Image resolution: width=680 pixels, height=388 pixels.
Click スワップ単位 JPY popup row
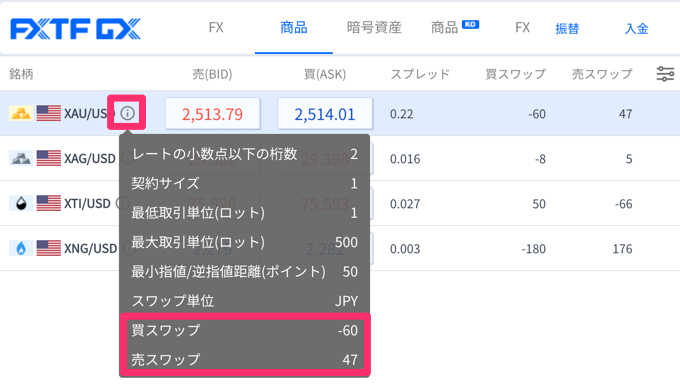(245, 301)
